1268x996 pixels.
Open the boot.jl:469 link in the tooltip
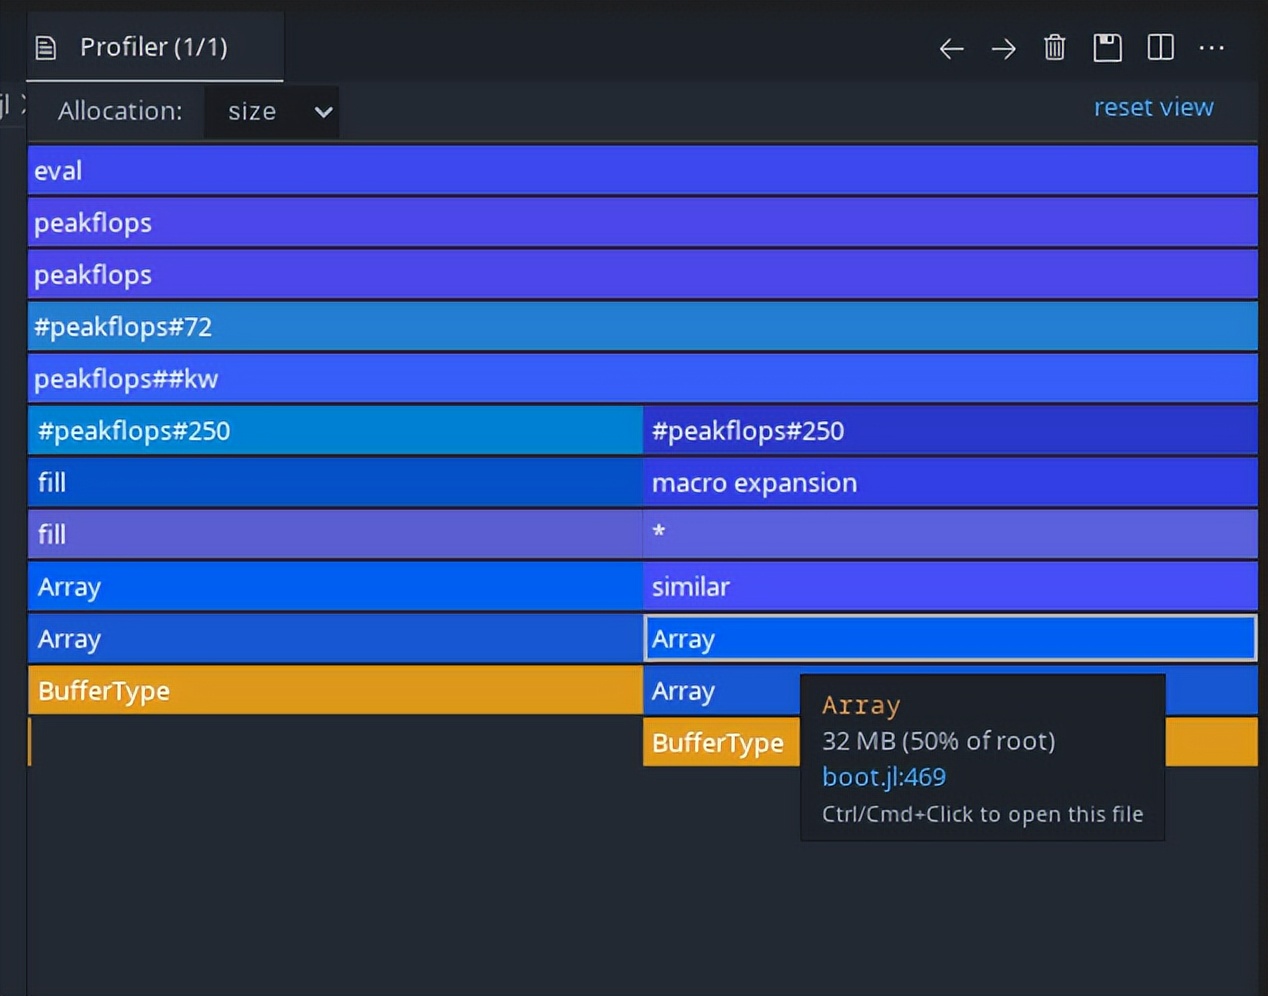(x=883, y=777)
